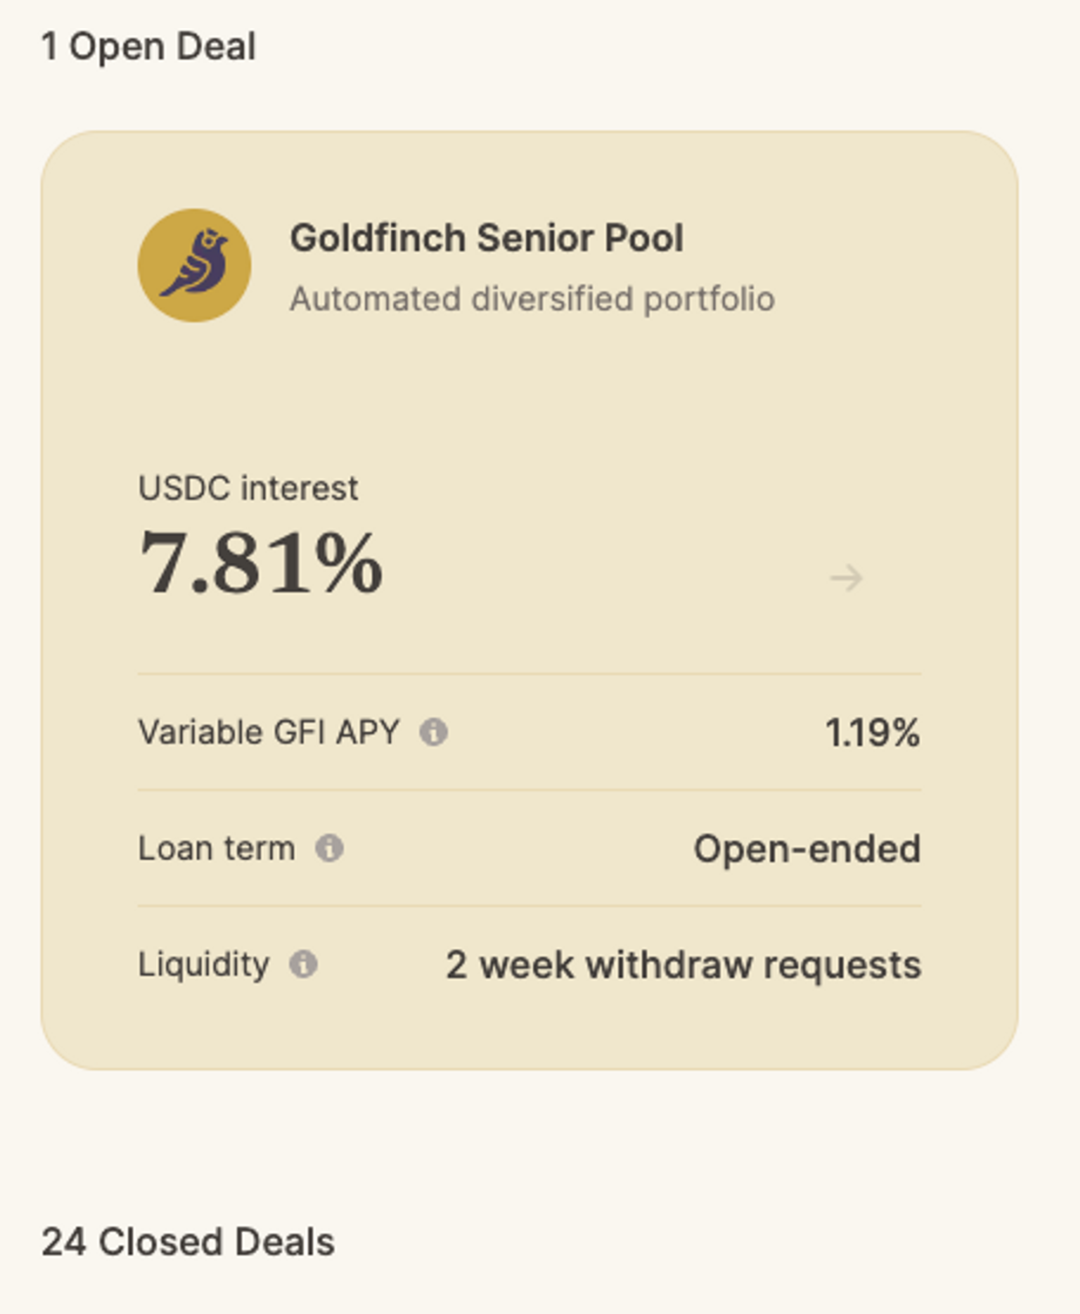
Task: Click the Liquidity row in card
Action: (529, 964)
